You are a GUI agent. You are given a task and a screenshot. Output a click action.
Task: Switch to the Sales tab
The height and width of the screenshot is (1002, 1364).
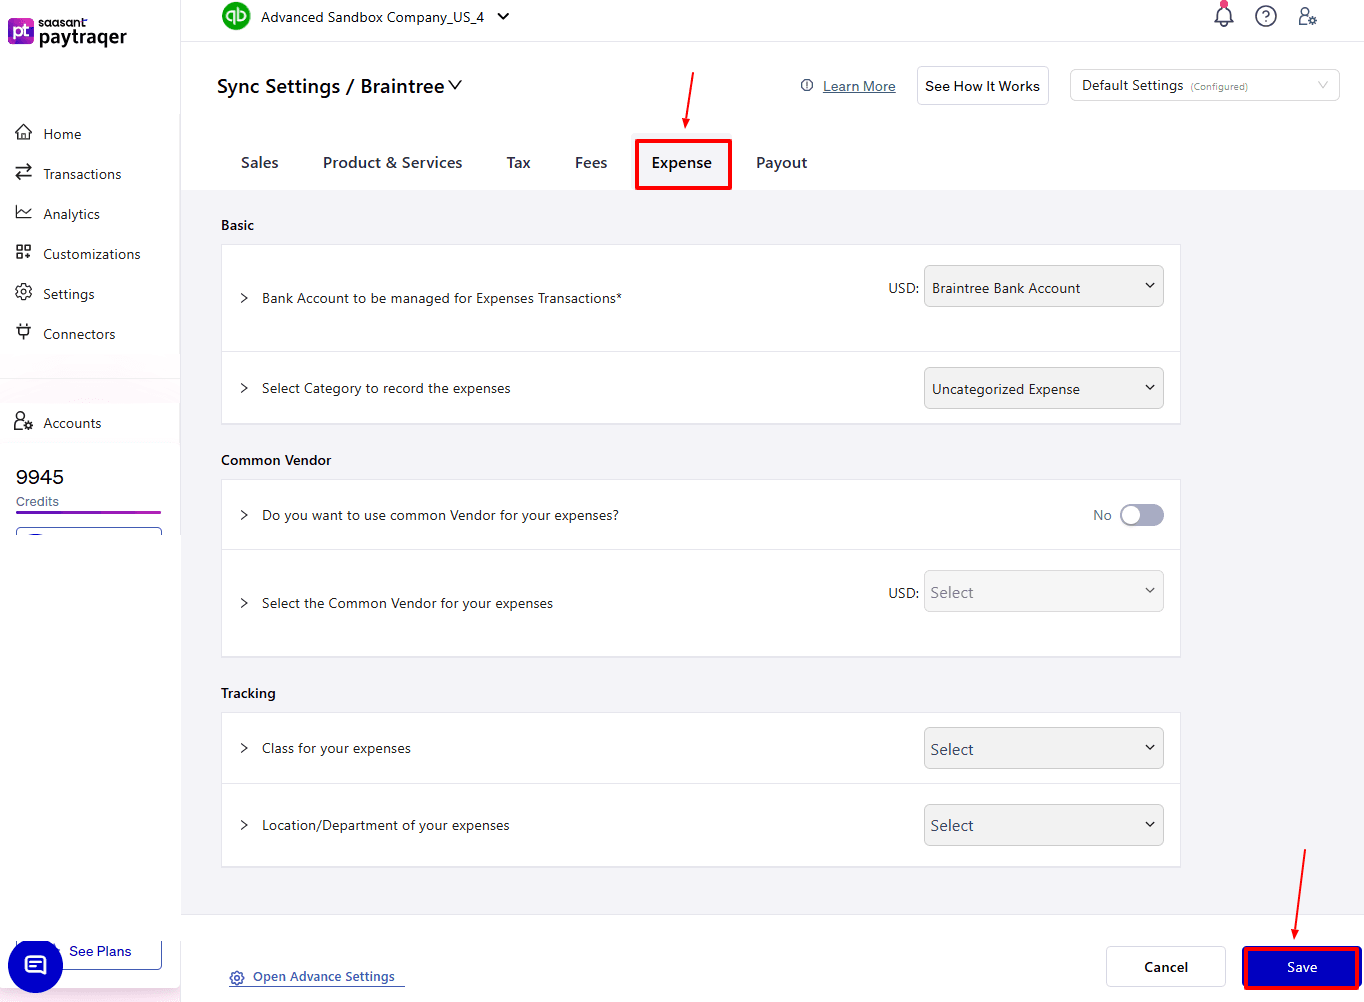(x=260, y=163)
